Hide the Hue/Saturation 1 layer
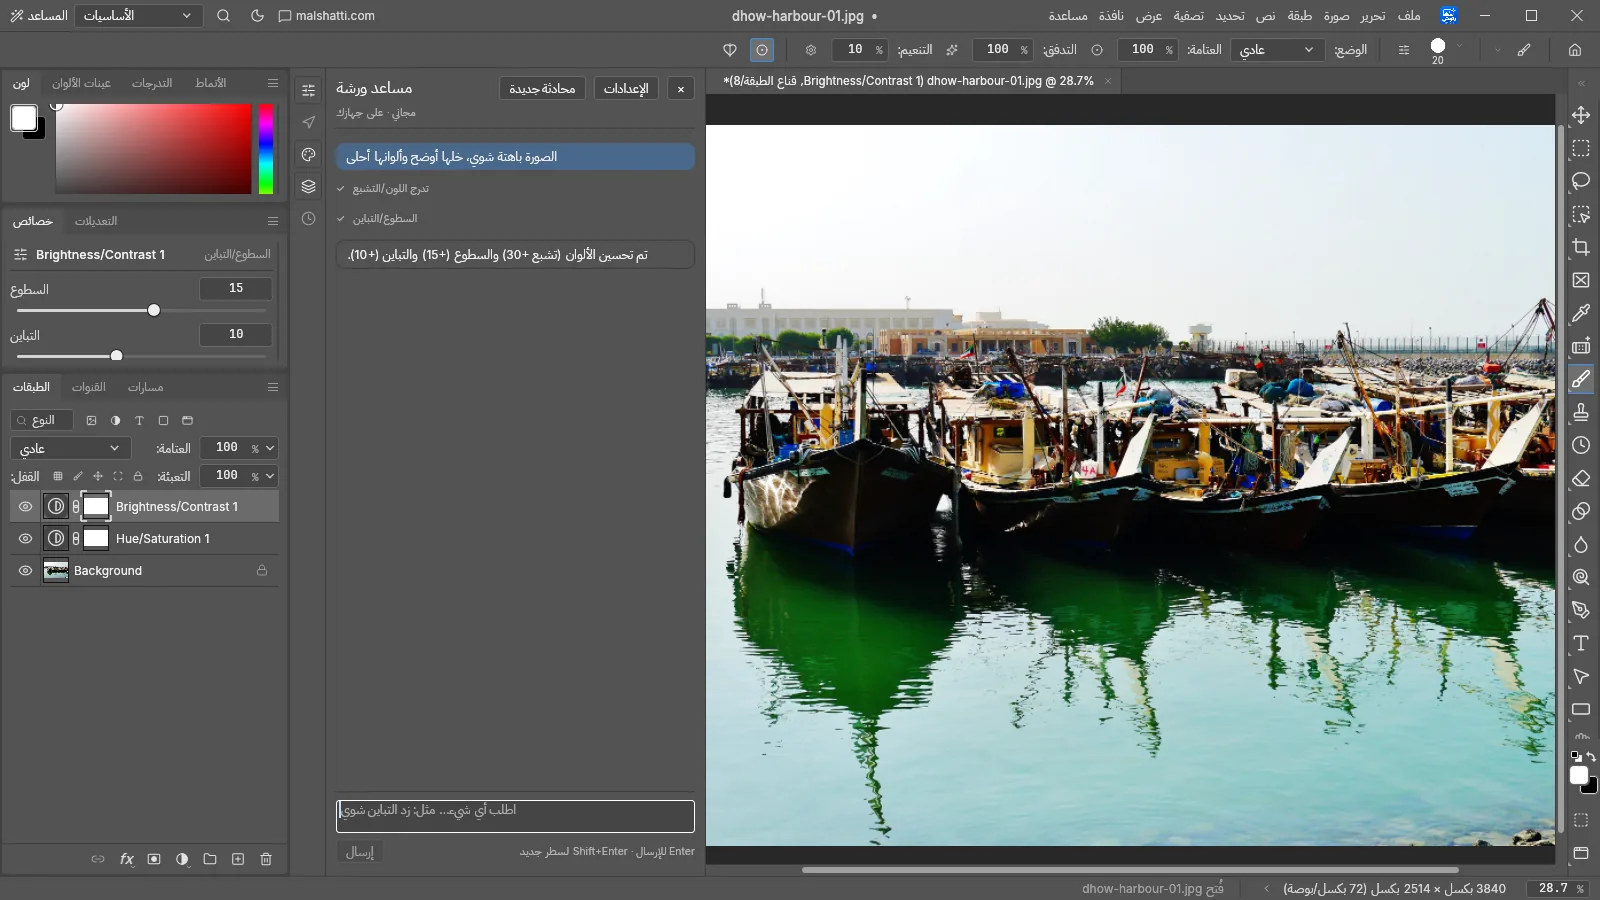The height and width of the screenshot is (900, 1600). (x=26, y=539)
